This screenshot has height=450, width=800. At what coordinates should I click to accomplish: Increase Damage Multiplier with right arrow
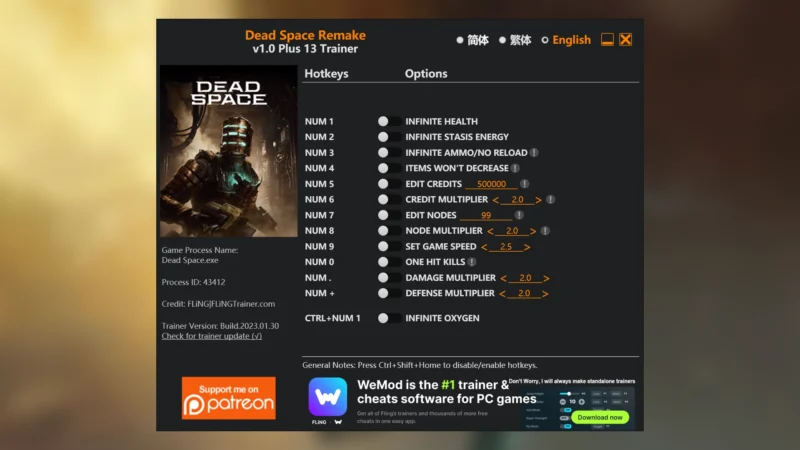point(546,278)
